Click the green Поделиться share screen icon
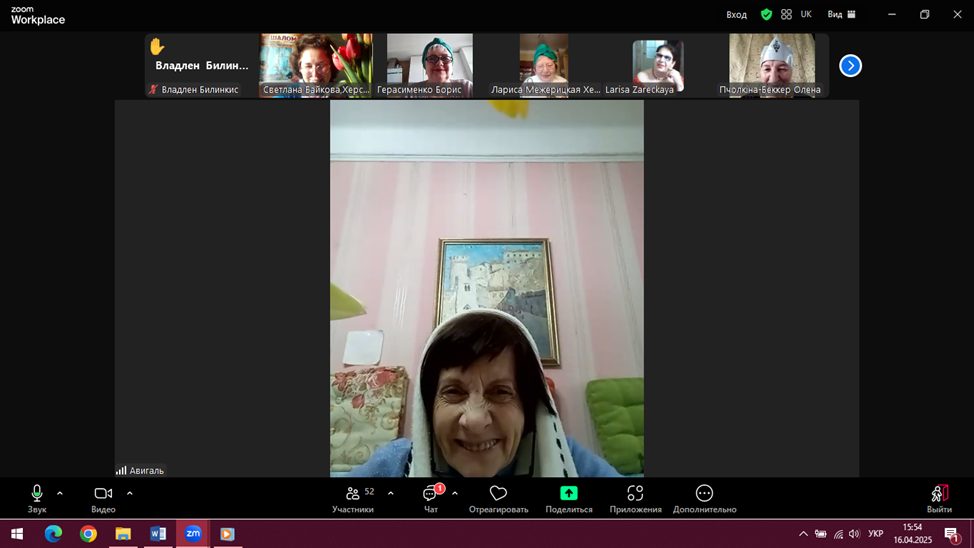 pos(568,494)
